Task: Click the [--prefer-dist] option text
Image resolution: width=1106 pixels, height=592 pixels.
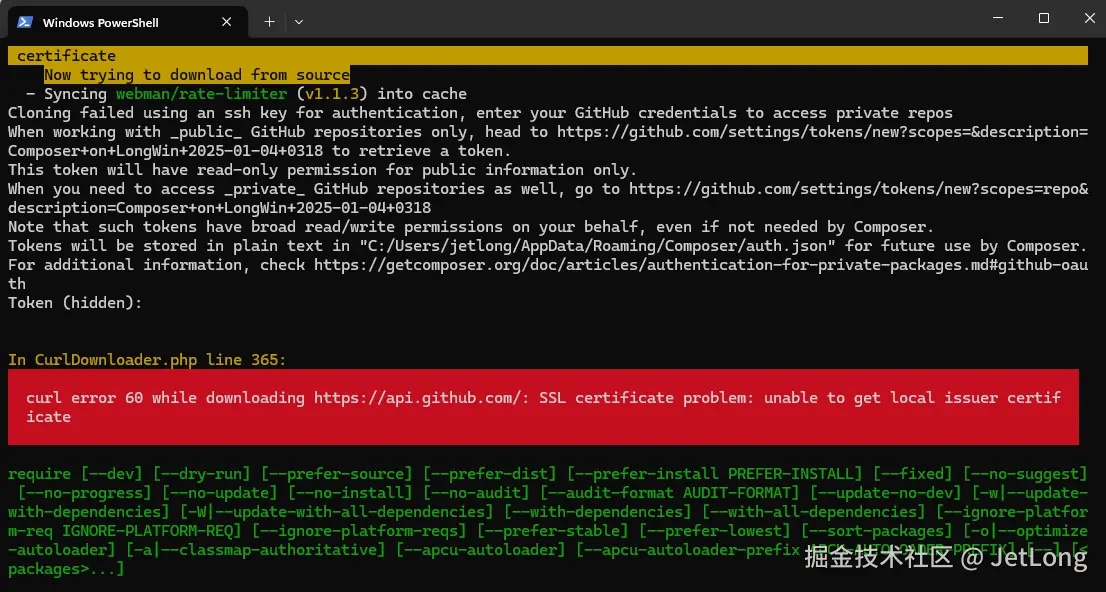Action: click(x=490, y=474)
